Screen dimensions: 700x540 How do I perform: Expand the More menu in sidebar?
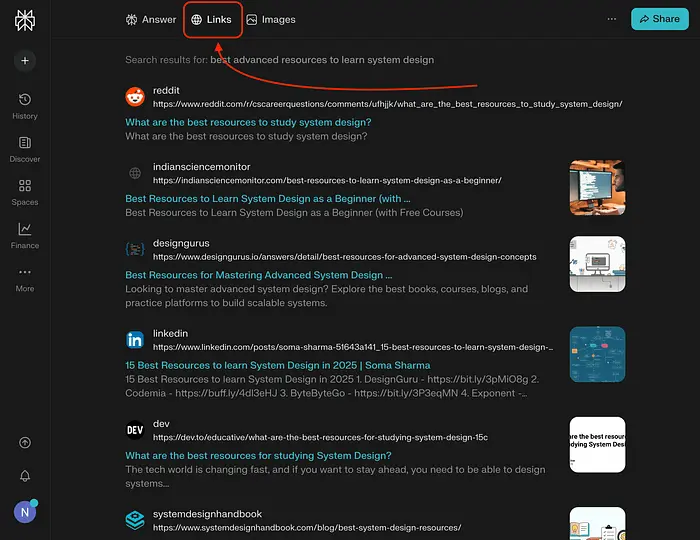[25, 278]
